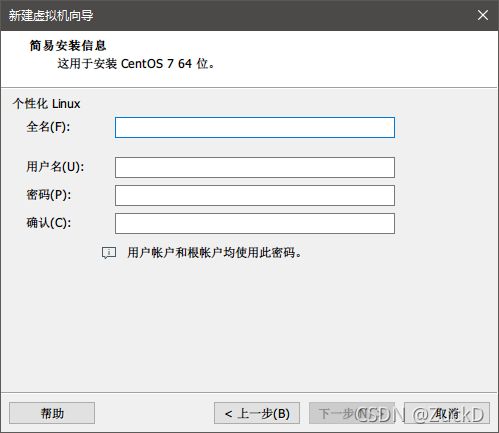499x433 pixels.
Task: Click the 个性化 Linux group label
Action: (47, 104)
